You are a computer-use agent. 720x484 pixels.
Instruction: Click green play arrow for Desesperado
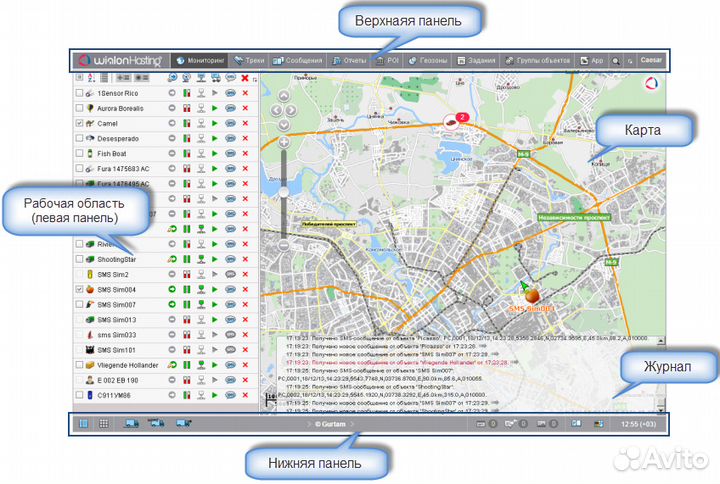coord(212,139)
